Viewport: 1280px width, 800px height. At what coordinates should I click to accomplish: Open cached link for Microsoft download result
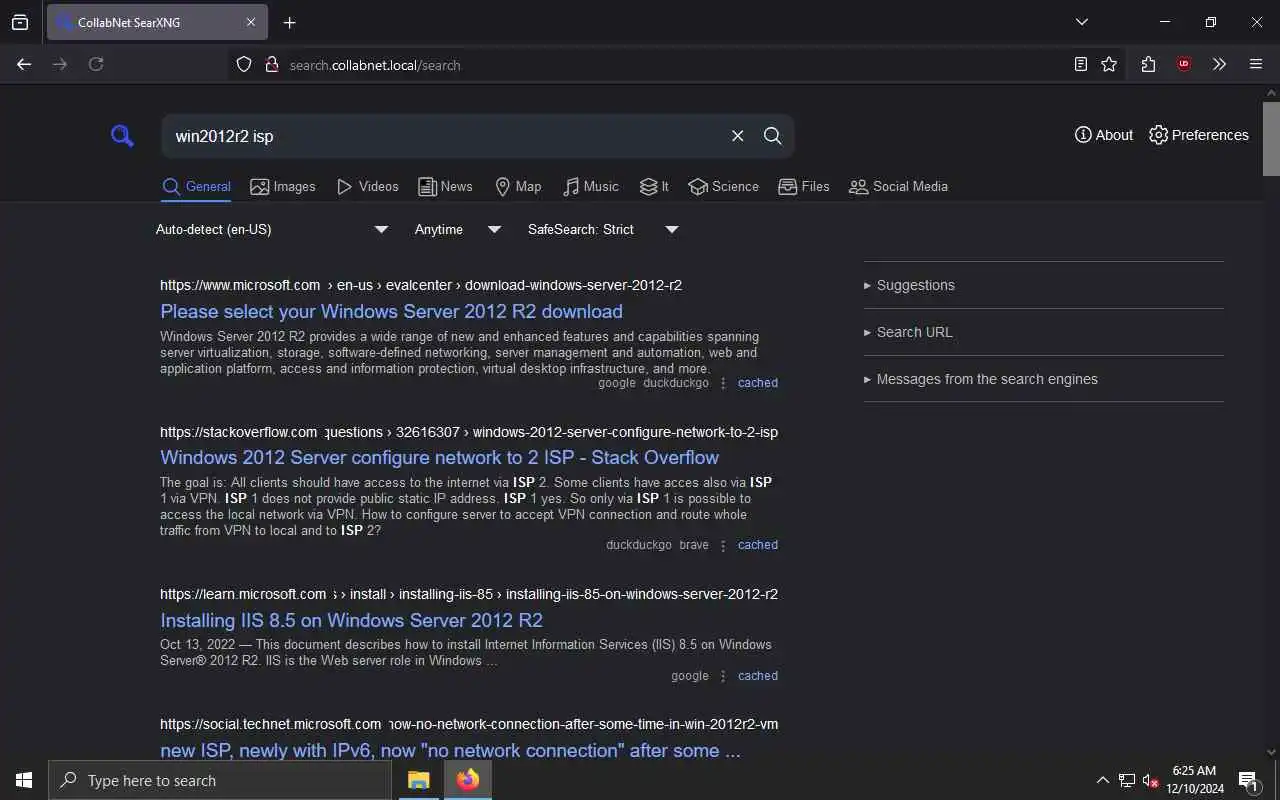pos(757,383)
